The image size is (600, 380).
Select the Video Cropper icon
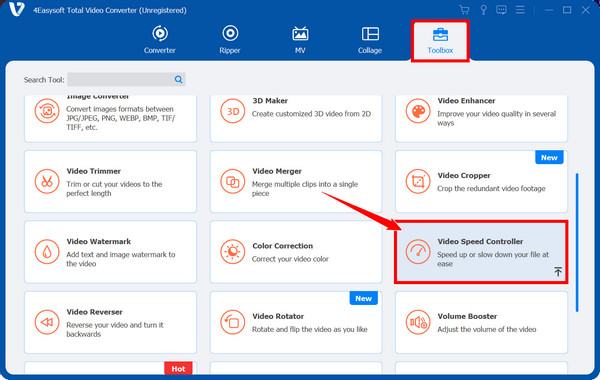coord(418,181)
